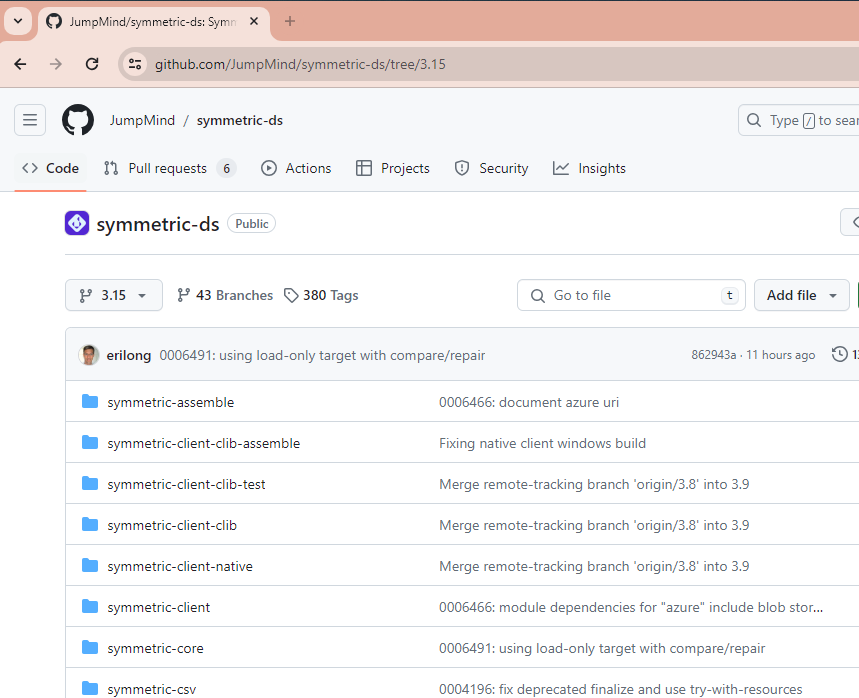The image size is (859, 698).
Task: Open commit hash 862943a
Action: [713, 355]
